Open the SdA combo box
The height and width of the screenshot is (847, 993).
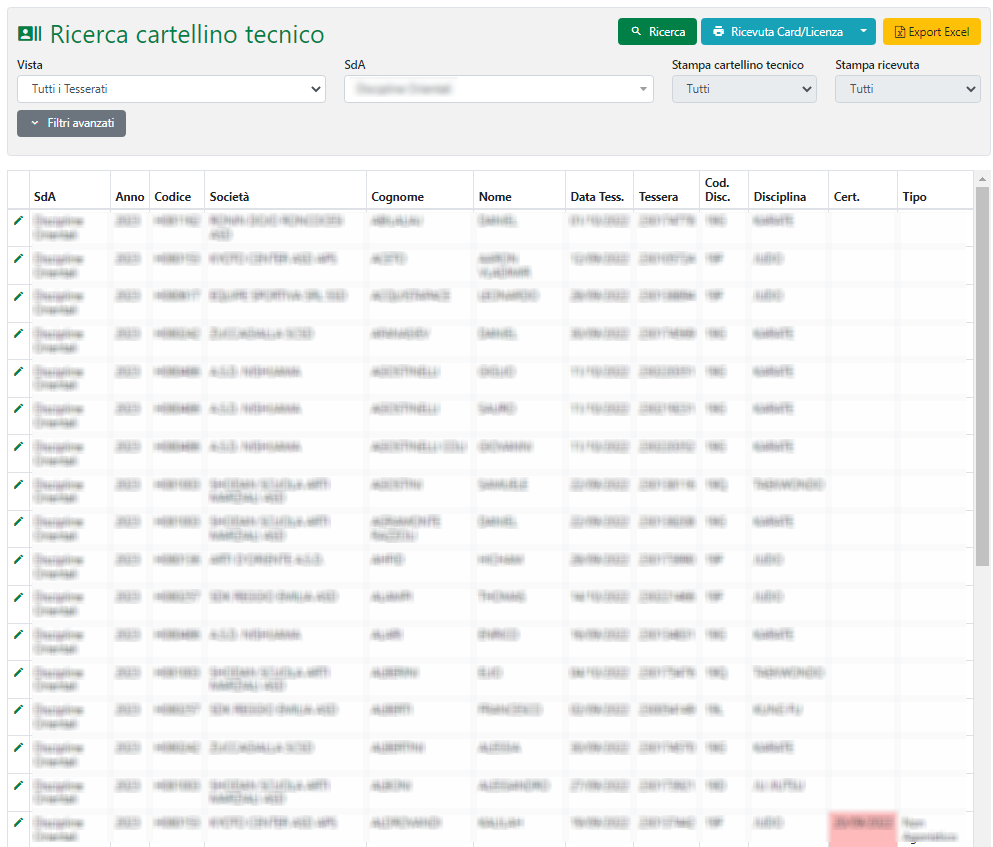click(x=498, y=89)
